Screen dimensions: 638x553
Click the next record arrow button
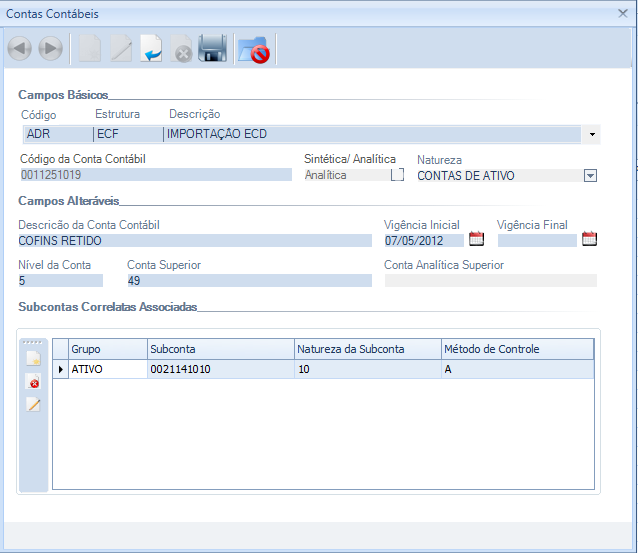tap(51, 49)
